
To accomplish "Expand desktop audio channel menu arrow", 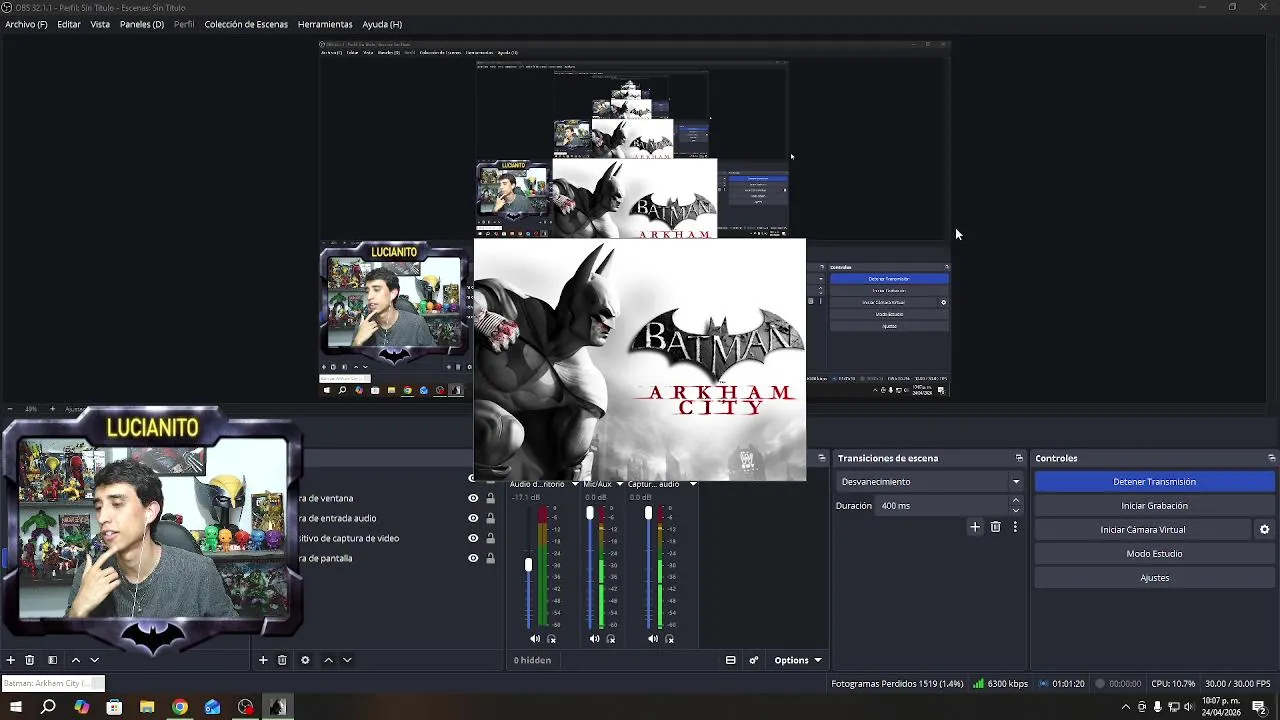I will (574, 485).
